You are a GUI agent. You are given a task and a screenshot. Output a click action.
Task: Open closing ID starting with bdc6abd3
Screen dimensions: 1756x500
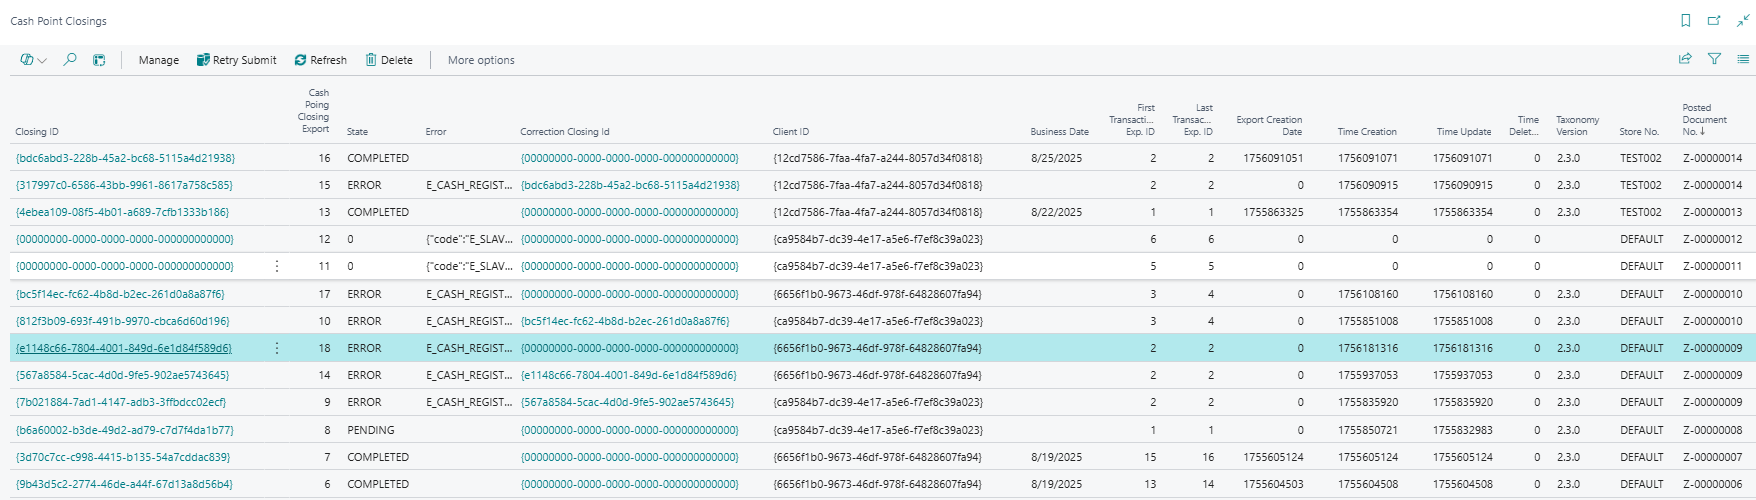(x=125, y=158)
